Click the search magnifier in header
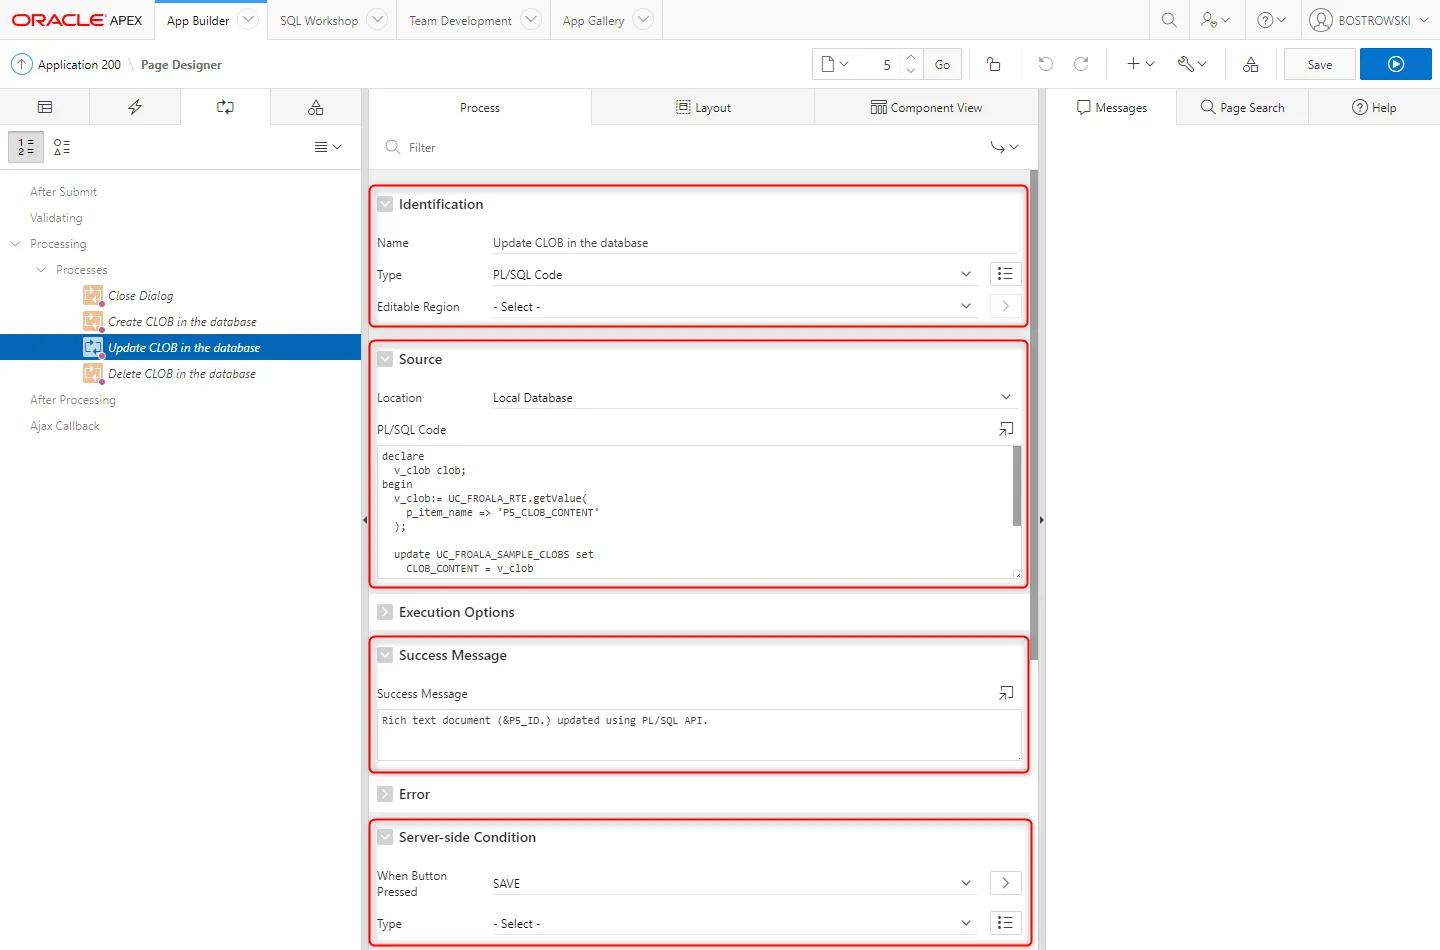The image size is (1440, 950). click(x=1168, y=20)
